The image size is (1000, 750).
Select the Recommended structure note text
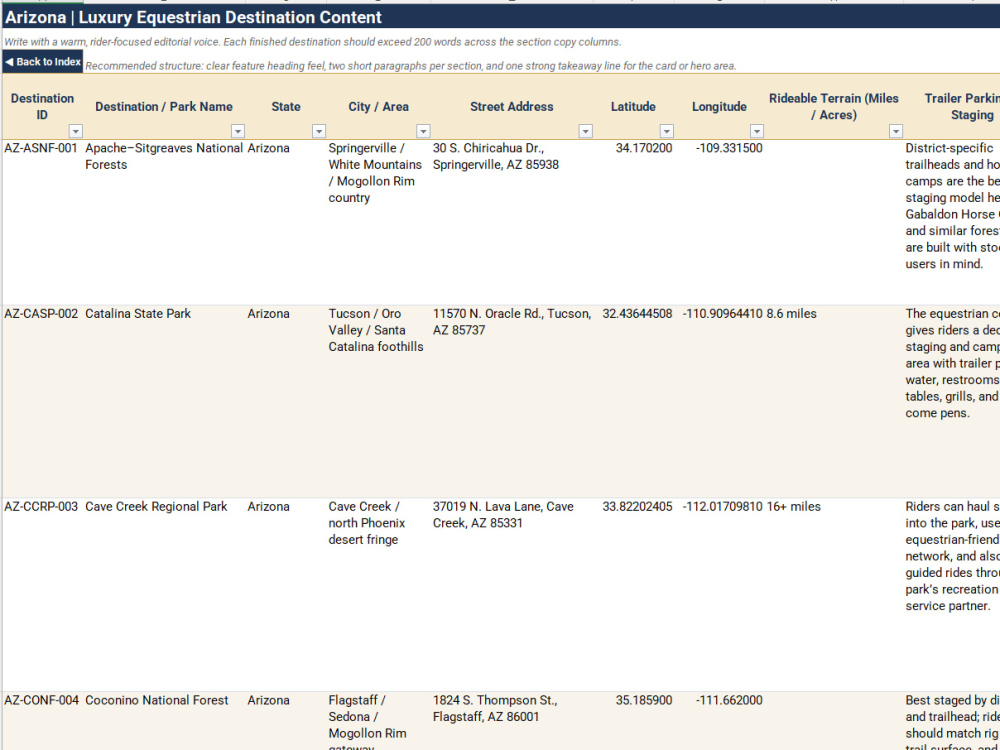pos(411,66)
